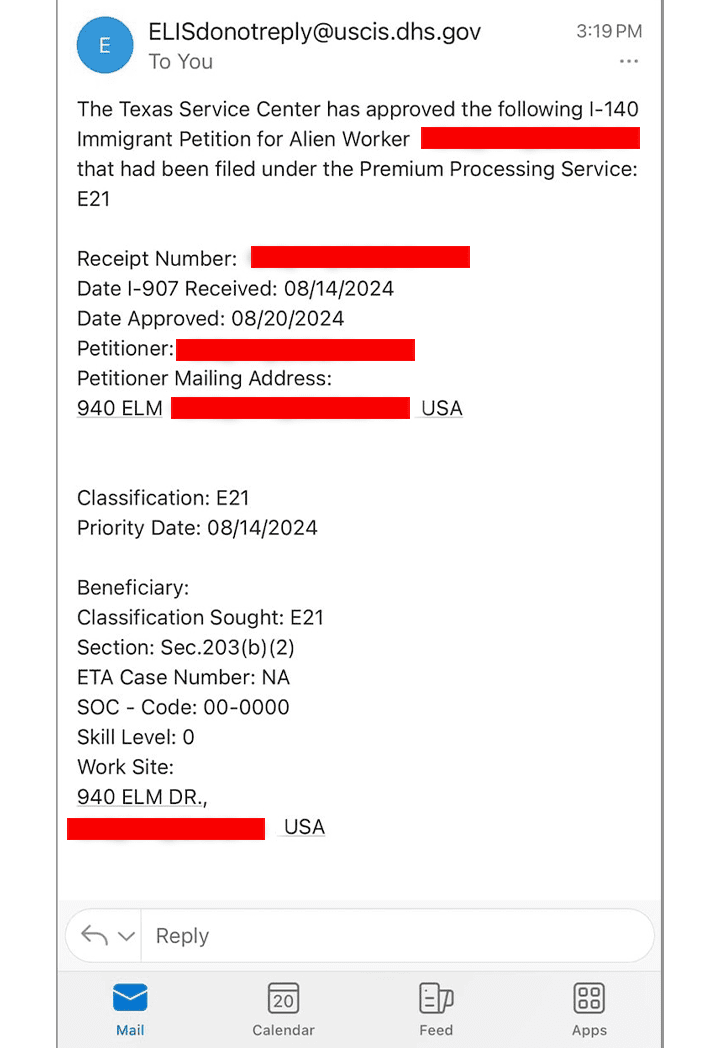The height and width of the screenshot is (1048, 720).
Task: Click the USA link under Work Site
Action: coord(304,827)
